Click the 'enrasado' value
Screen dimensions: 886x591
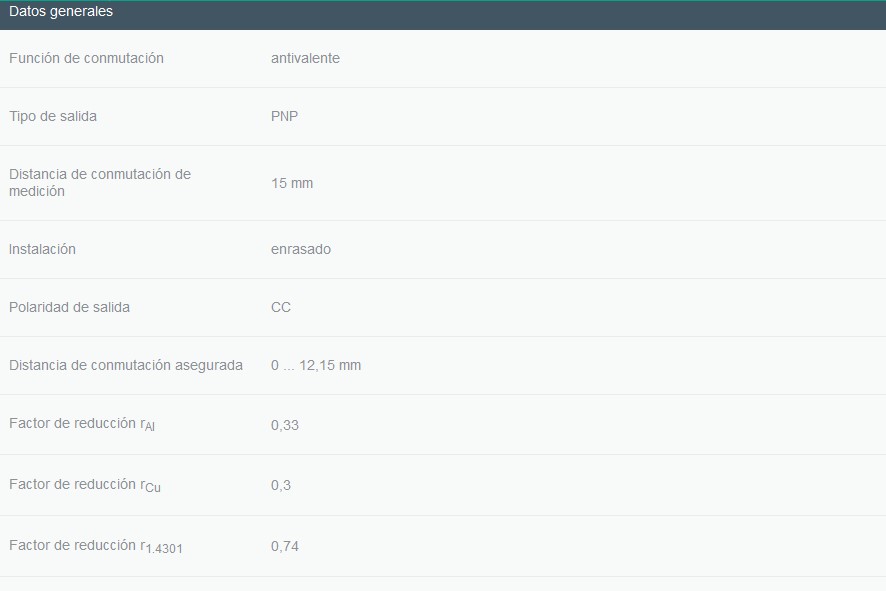click(x=301, y=249)
